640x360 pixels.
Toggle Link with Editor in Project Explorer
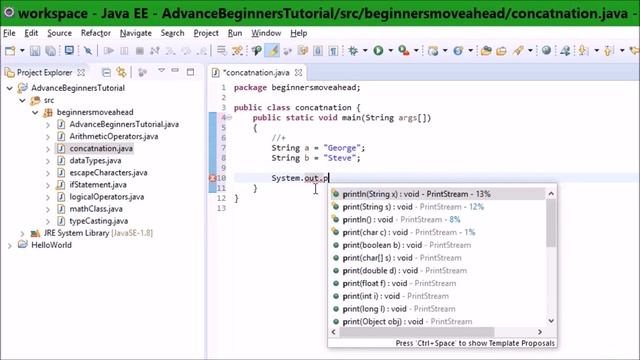click(x=121, y=72)
